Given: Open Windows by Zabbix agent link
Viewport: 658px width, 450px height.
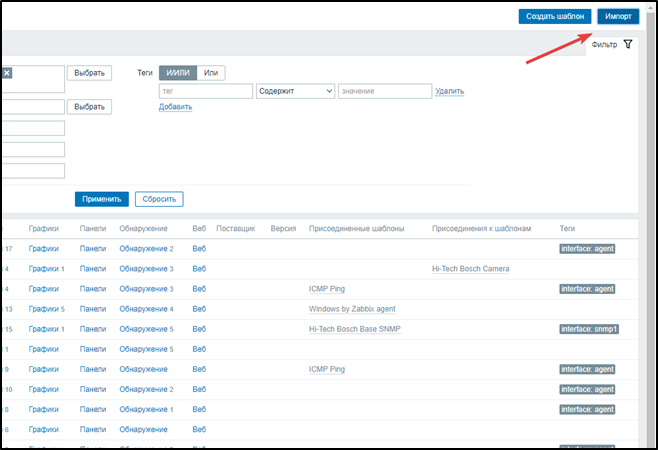Looking at the screenshot, I should (x=352, y=309).
